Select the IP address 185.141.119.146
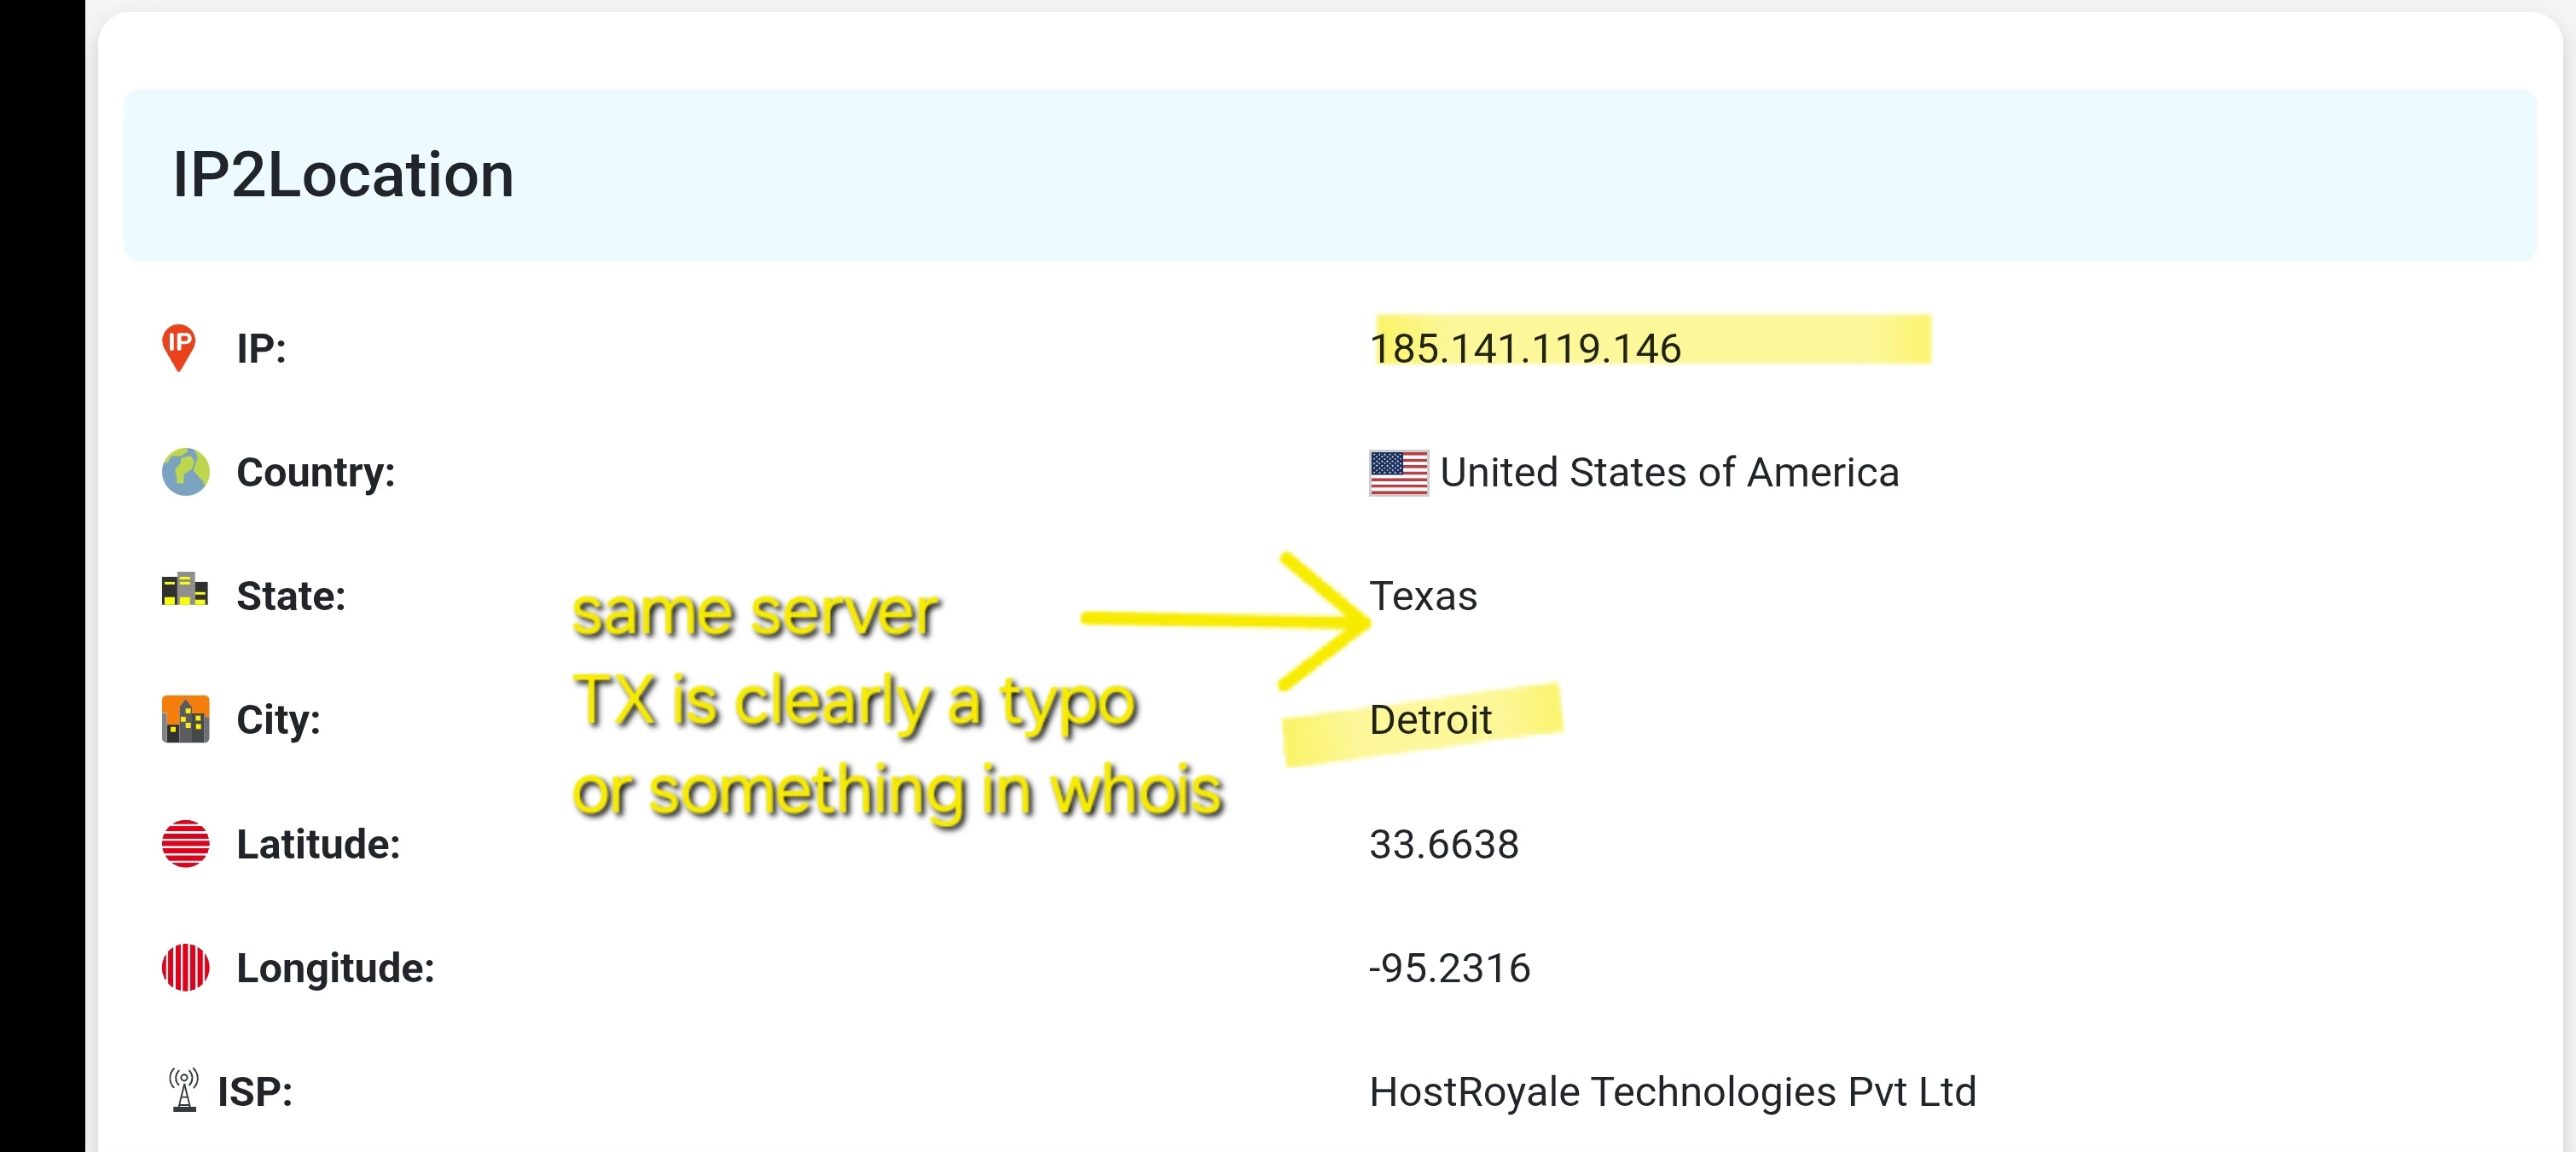This screenshot has width=2576, height=1152. pyautogui.click(x=1525, y=348)
